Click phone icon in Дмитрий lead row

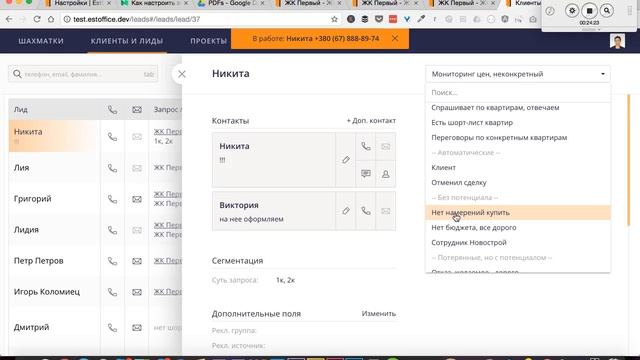coord(112,328)
